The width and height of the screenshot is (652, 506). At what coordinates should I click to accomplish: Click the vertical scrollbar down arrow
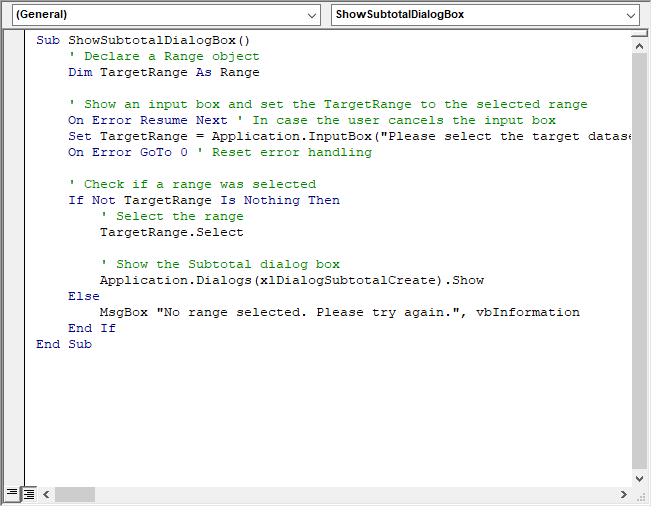640,479
